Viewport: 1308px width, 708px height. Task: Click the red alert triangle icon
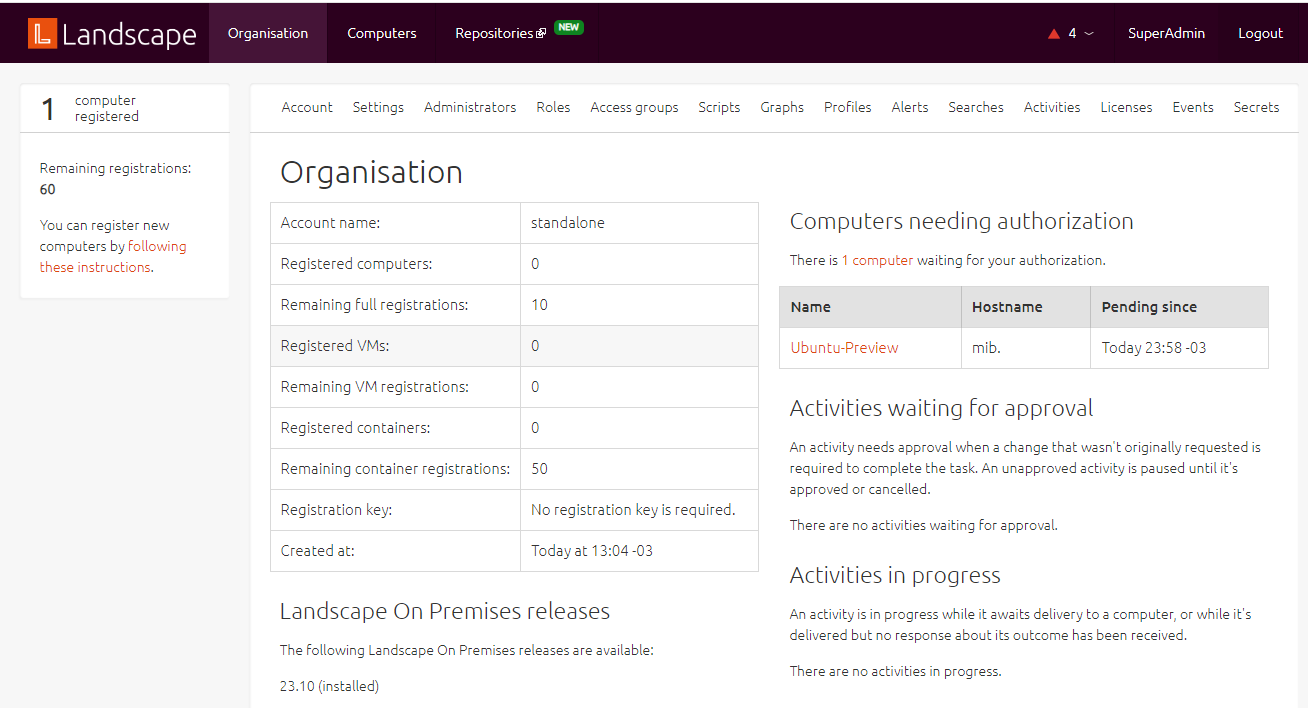[x=1053, y=34]
